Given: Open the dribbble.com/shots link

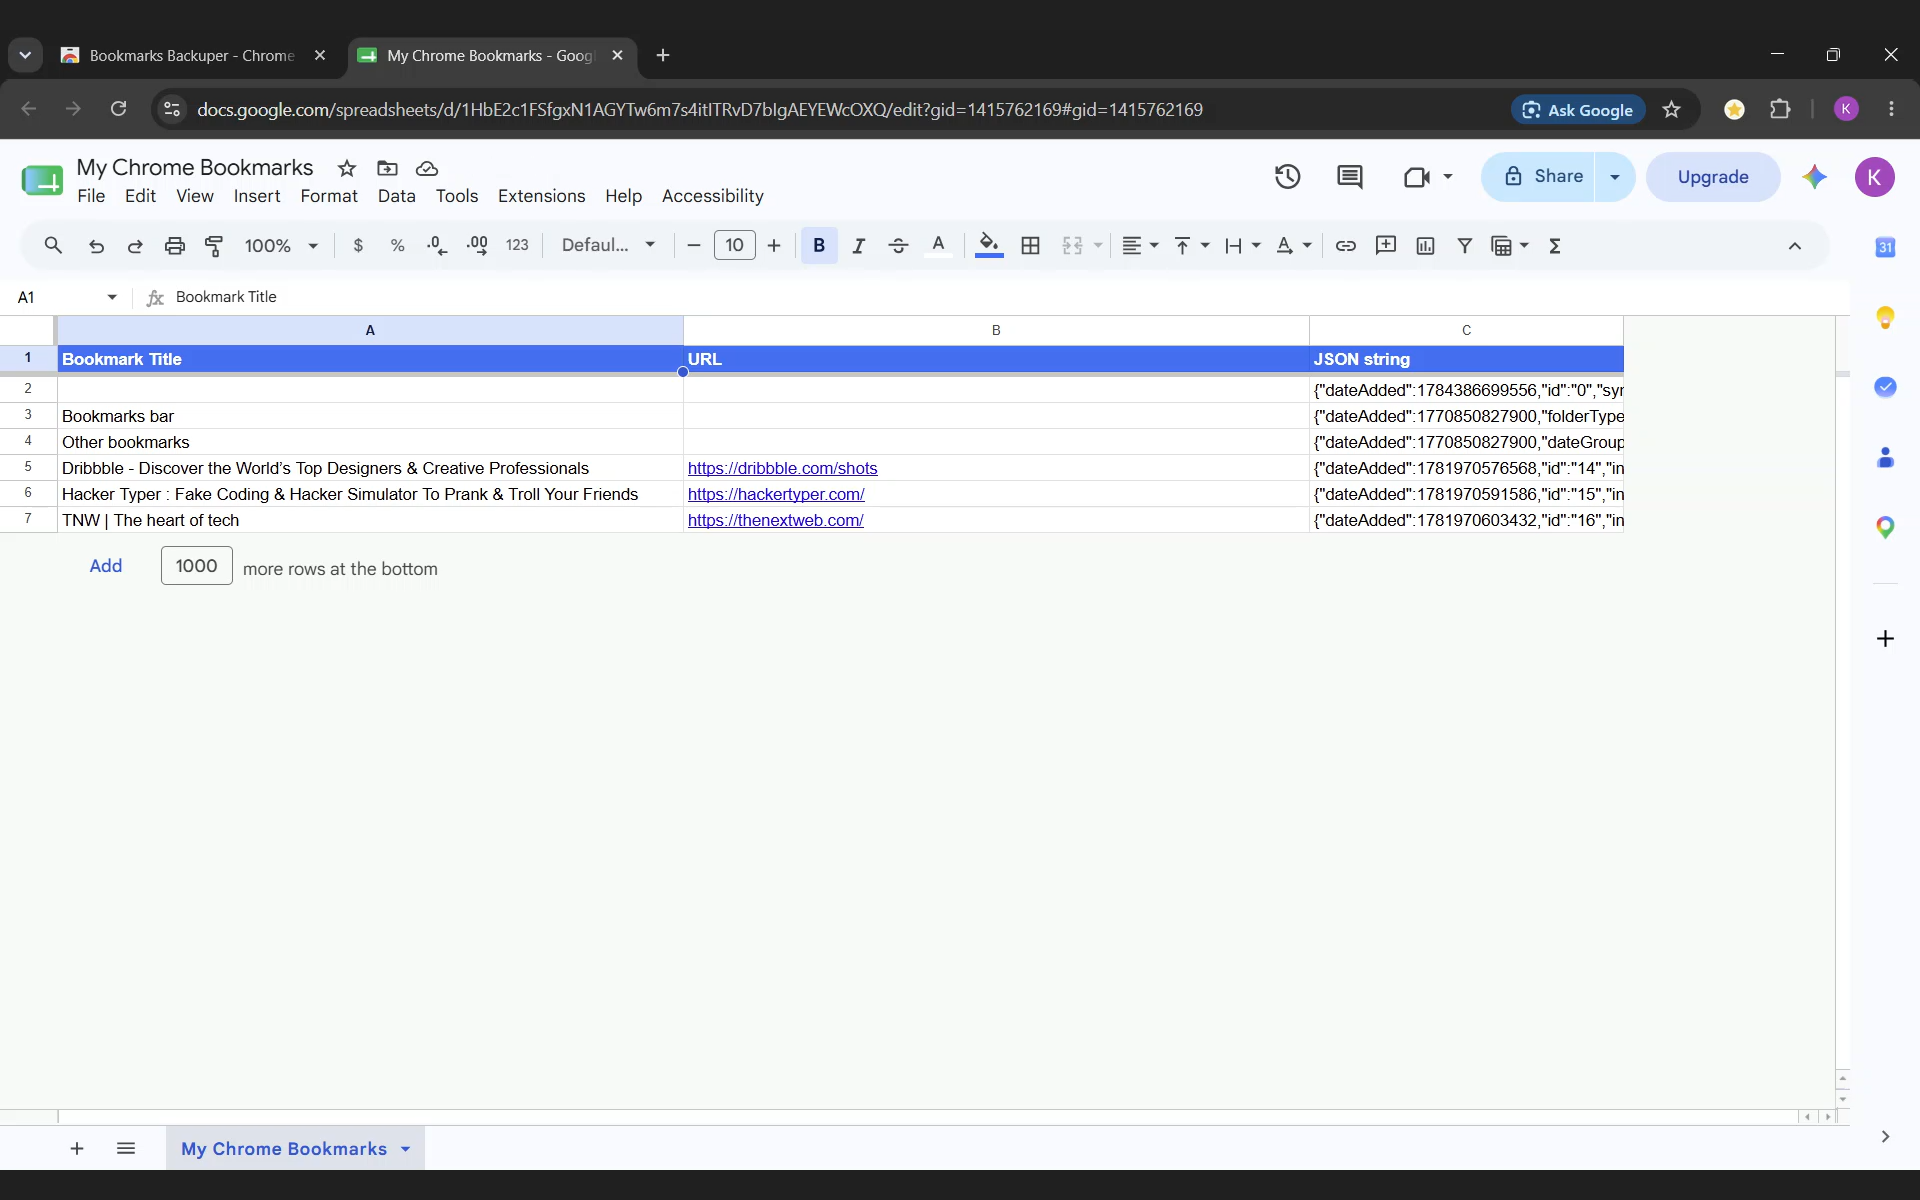Looking at the screenshot, I should coord(782,468).
